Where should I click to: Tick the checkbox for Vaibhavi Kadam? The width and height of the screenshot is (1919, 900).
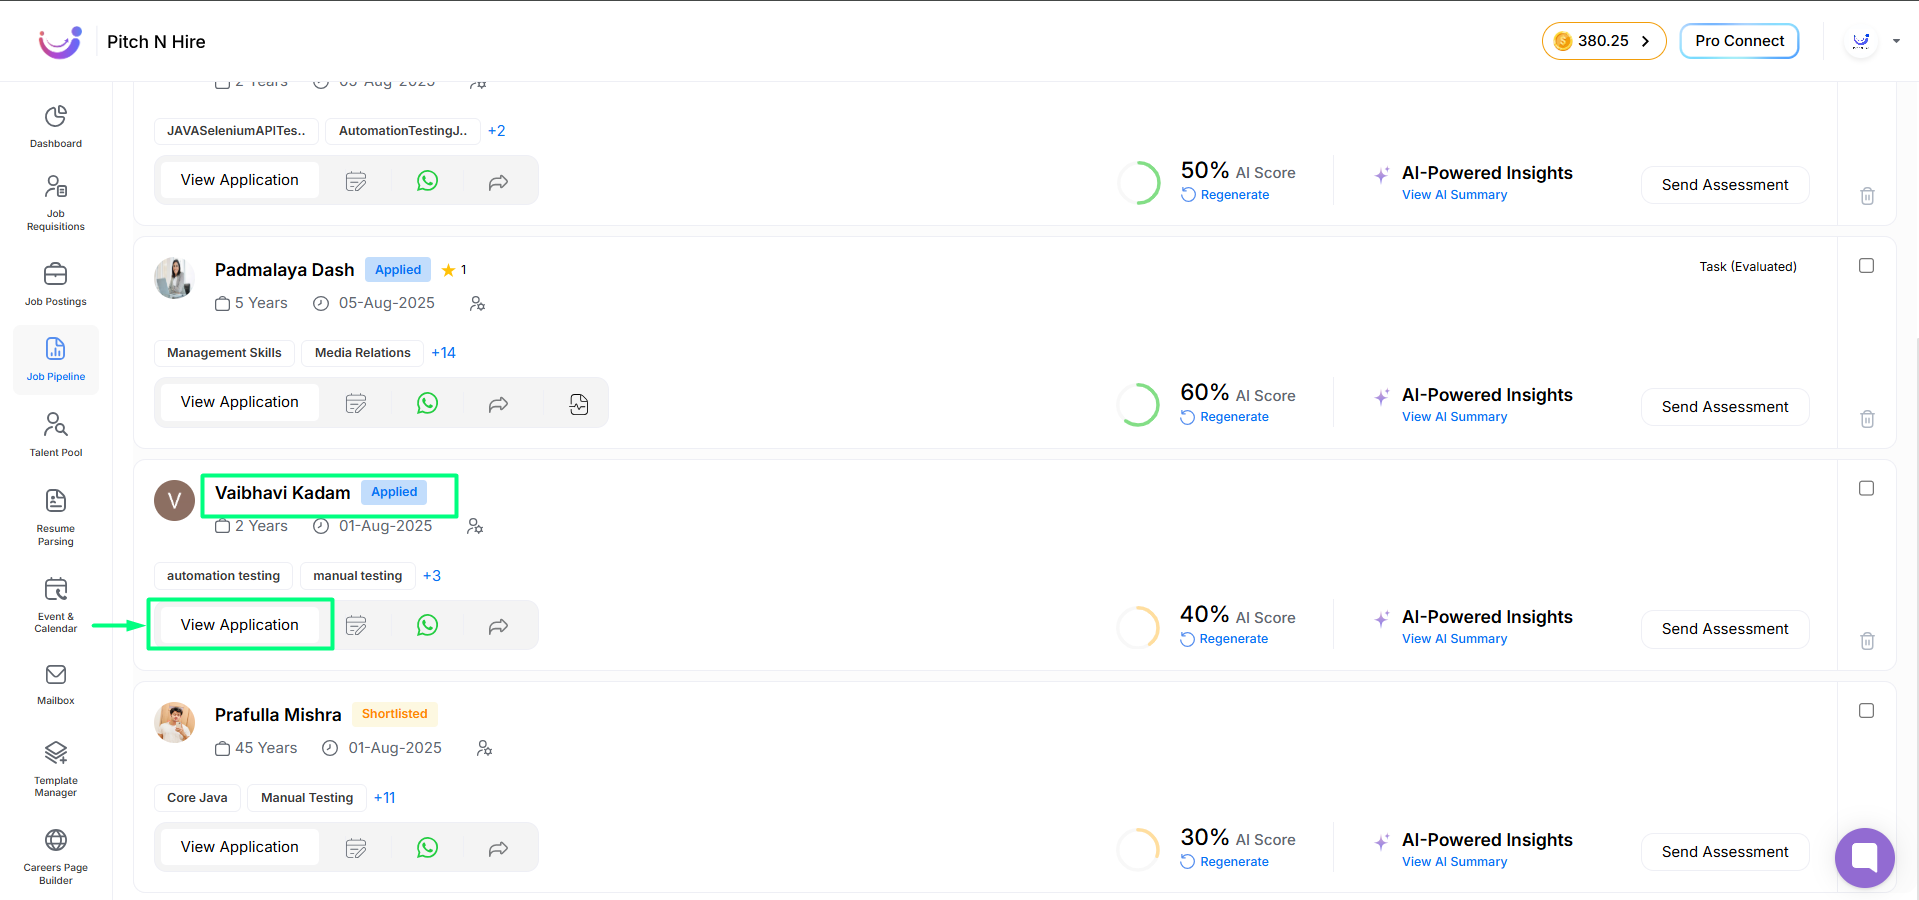(1866, 488)
